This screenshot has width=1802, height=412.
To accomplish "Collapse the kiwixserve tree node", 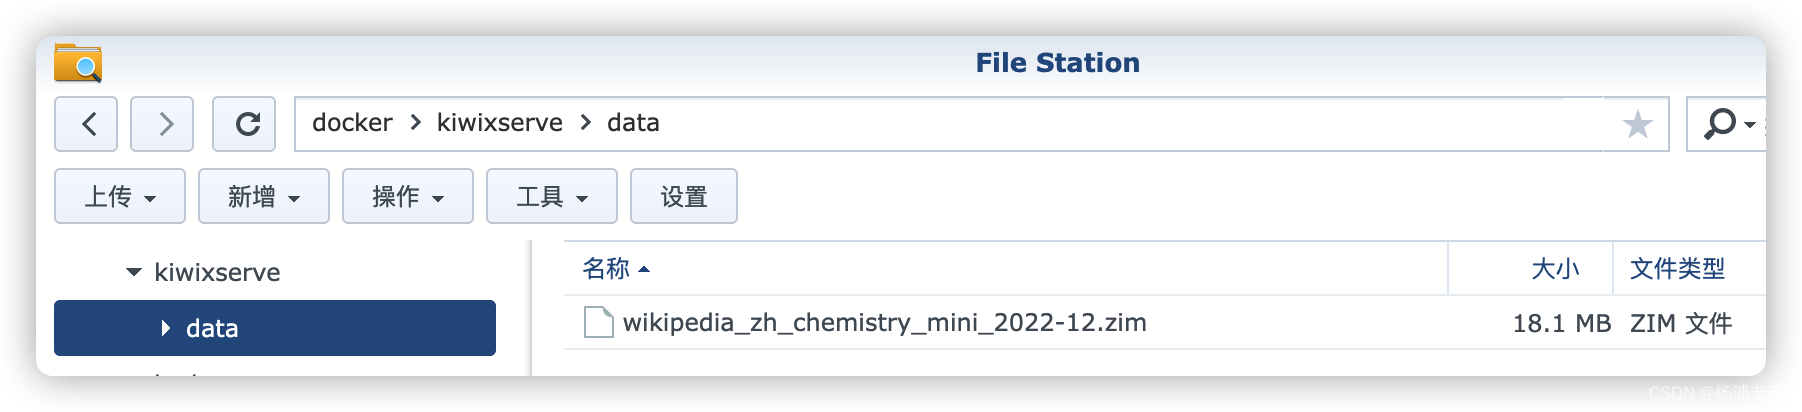I will [133, 272].
